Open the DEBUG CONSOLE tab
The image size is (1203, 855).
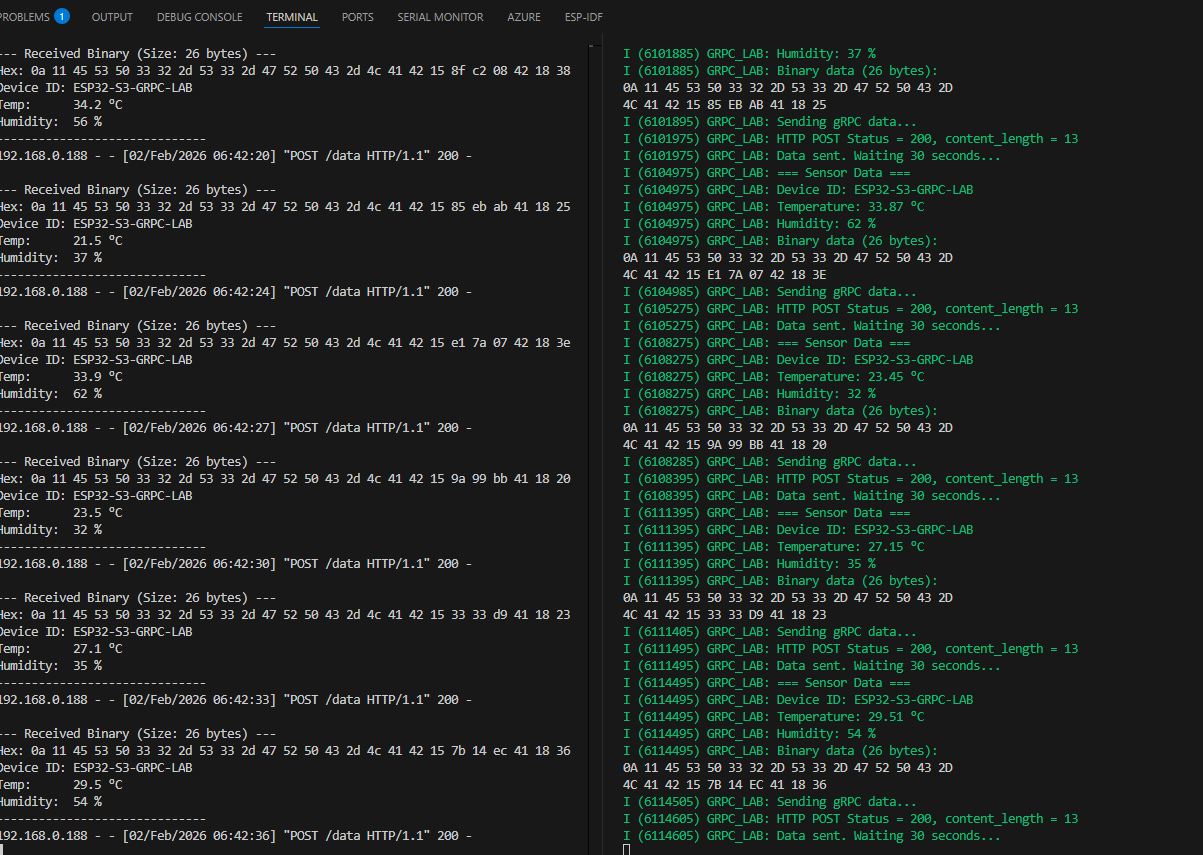pyautogui.click(x=199, y=17)
